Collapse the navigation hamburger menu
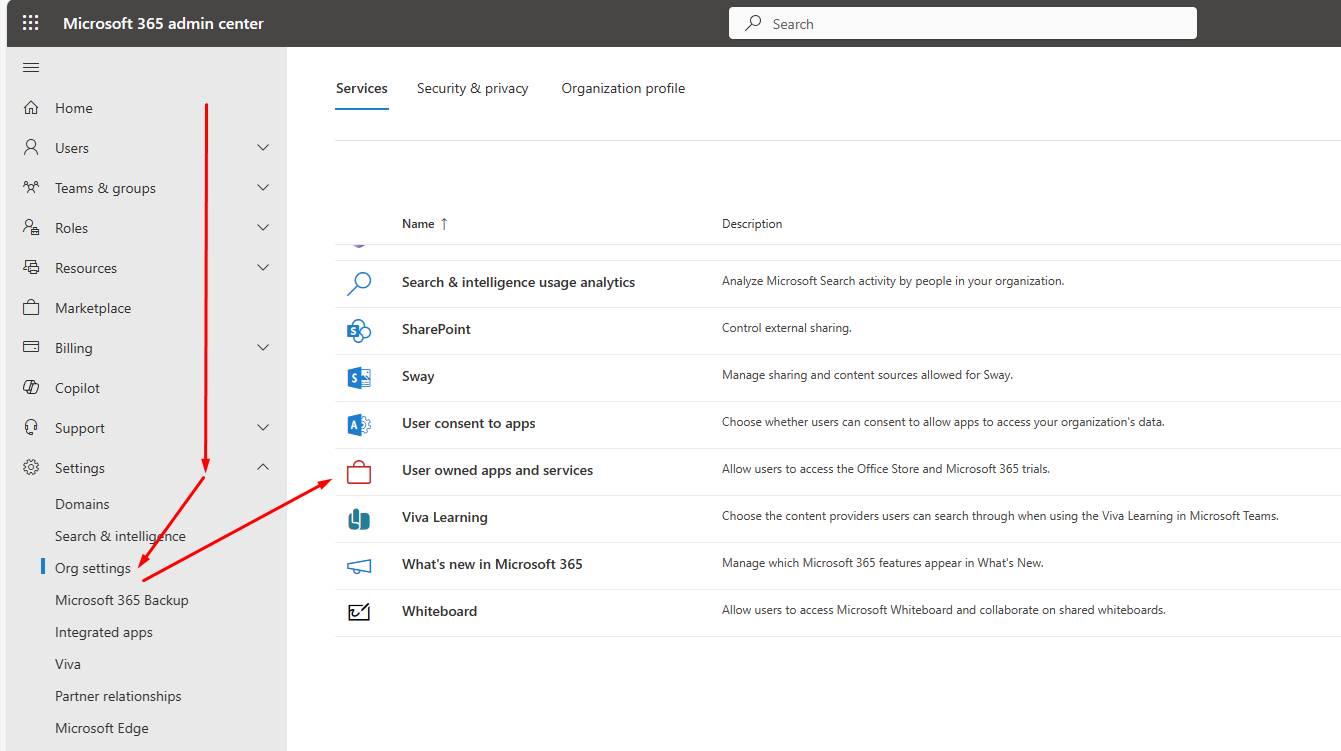The height and width of the screenshot is (751, 1341). tap(31, 68)
